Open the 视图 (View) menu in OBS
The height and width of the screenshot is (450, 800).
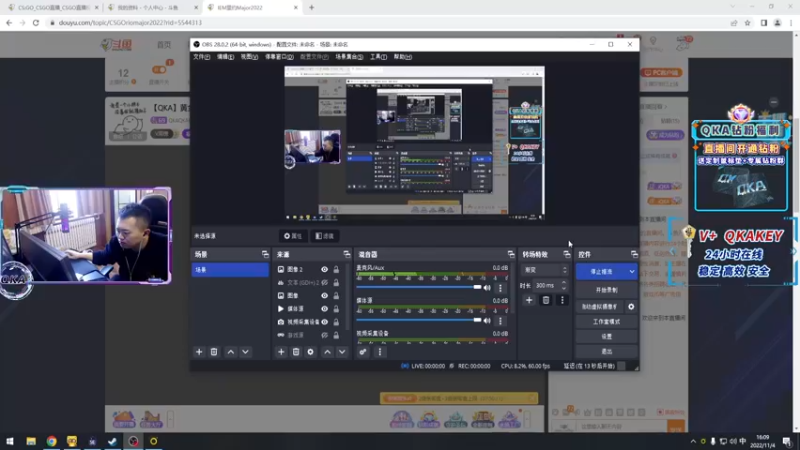[249, 57]
